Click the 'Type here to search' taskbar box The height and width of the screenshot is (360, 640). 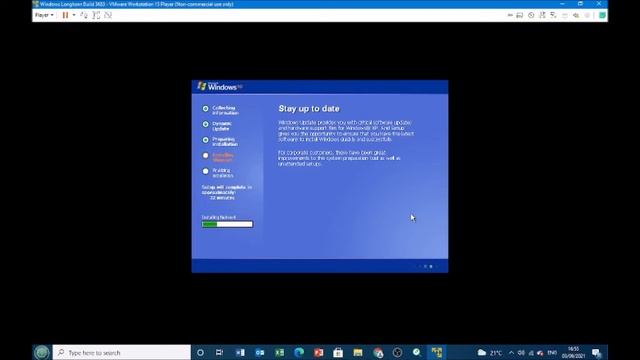(x=122, y=352)
